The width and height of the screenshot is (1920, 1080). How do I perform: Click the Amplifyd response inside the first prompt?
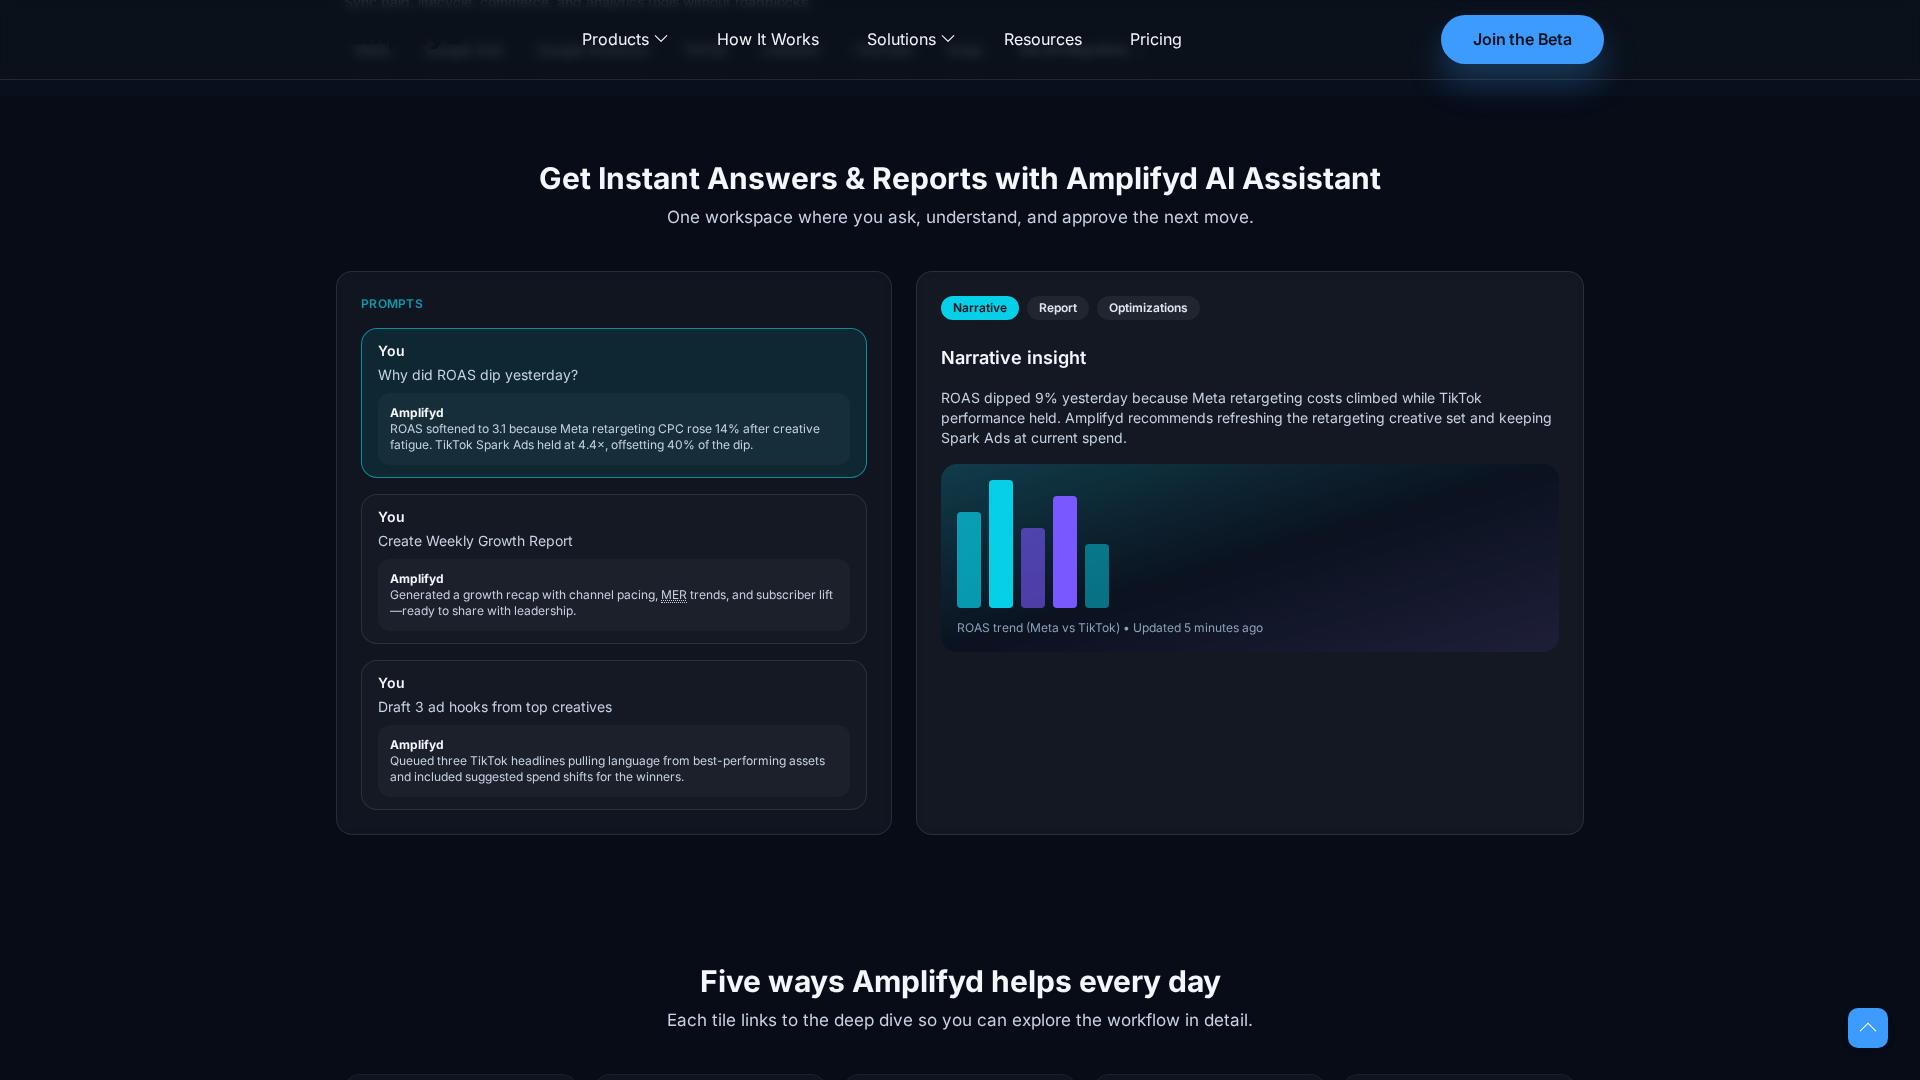[613, 430]
